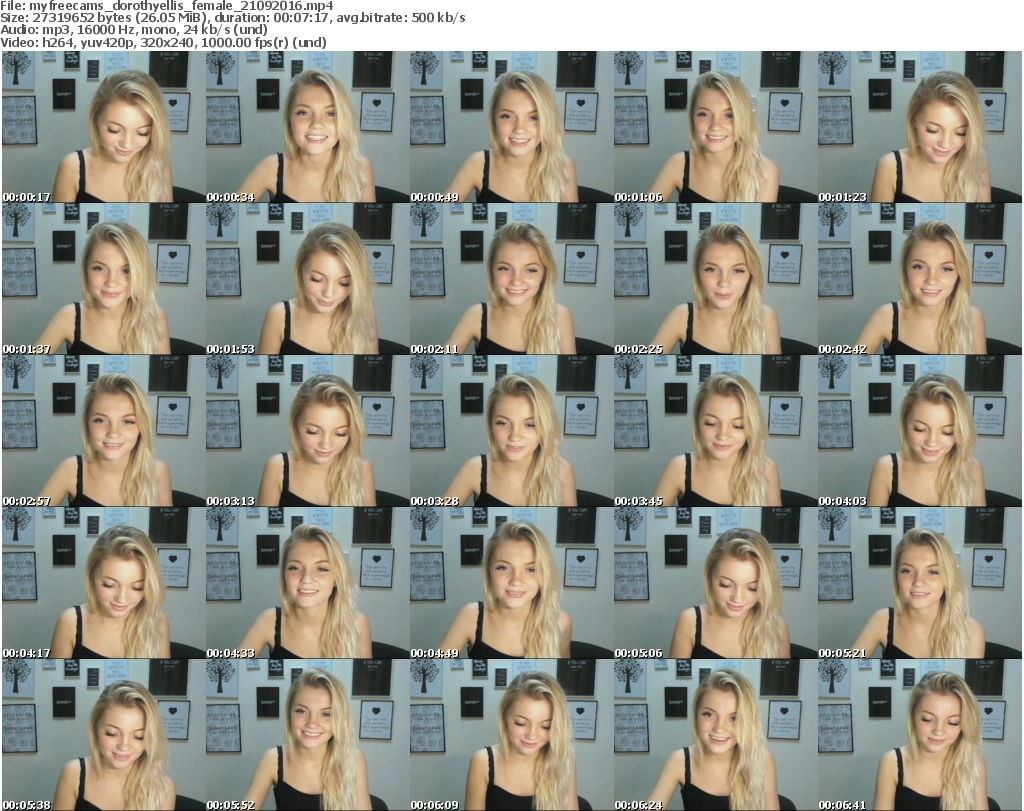Viewport: 1024px width, 811px height.
Task: Click the frame timestamped 00:05:38
Action: (x=103, y=734)
